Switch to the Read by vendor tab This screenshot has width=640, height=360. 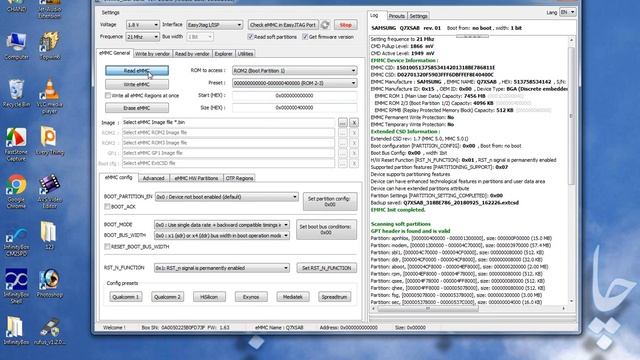192,54
